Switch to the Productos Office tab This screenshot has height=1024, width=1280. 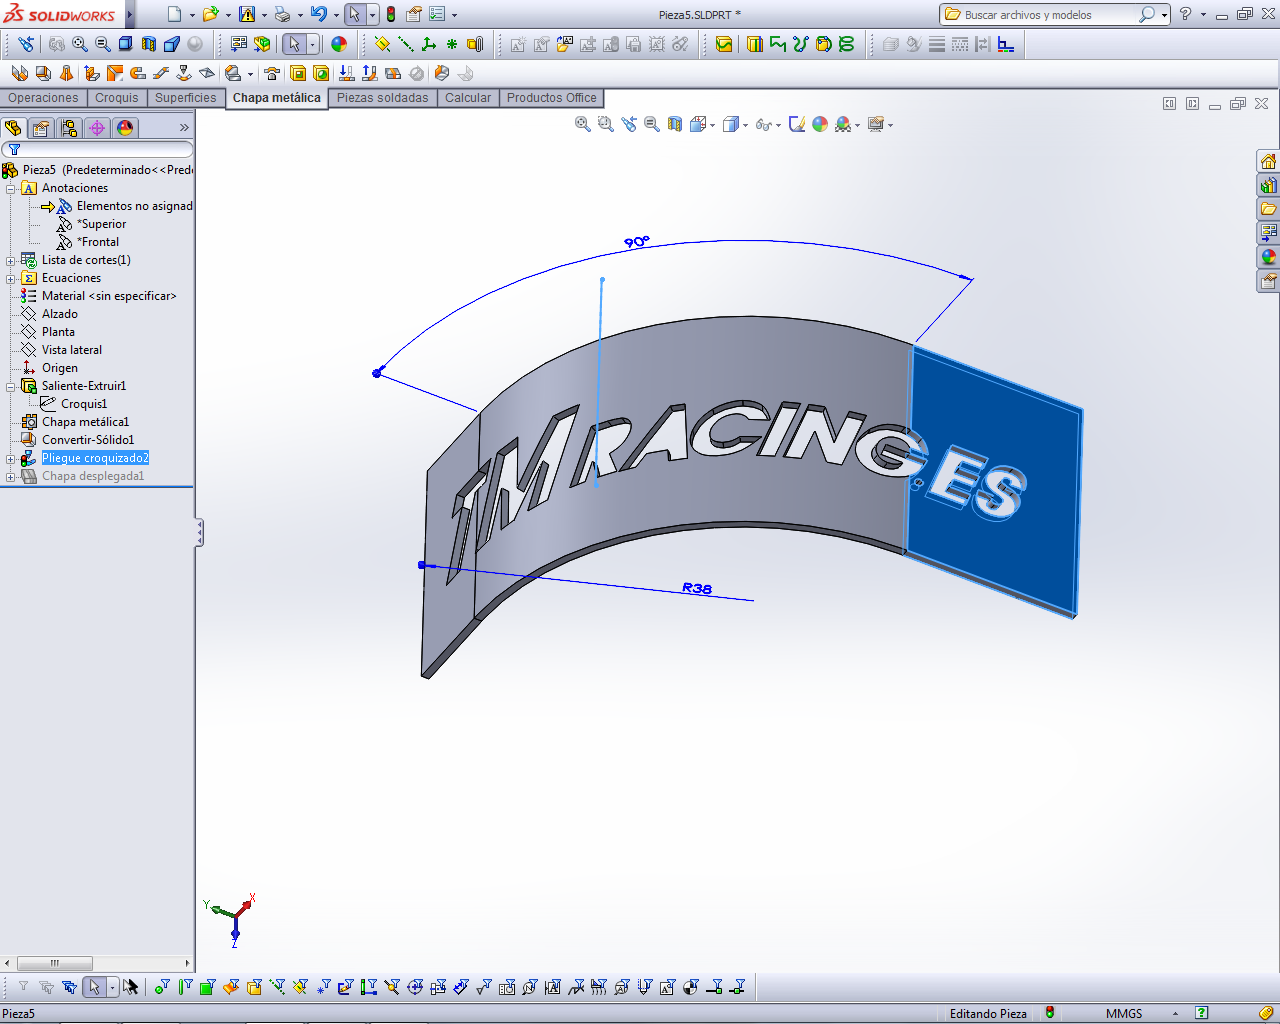coord(552,98)
